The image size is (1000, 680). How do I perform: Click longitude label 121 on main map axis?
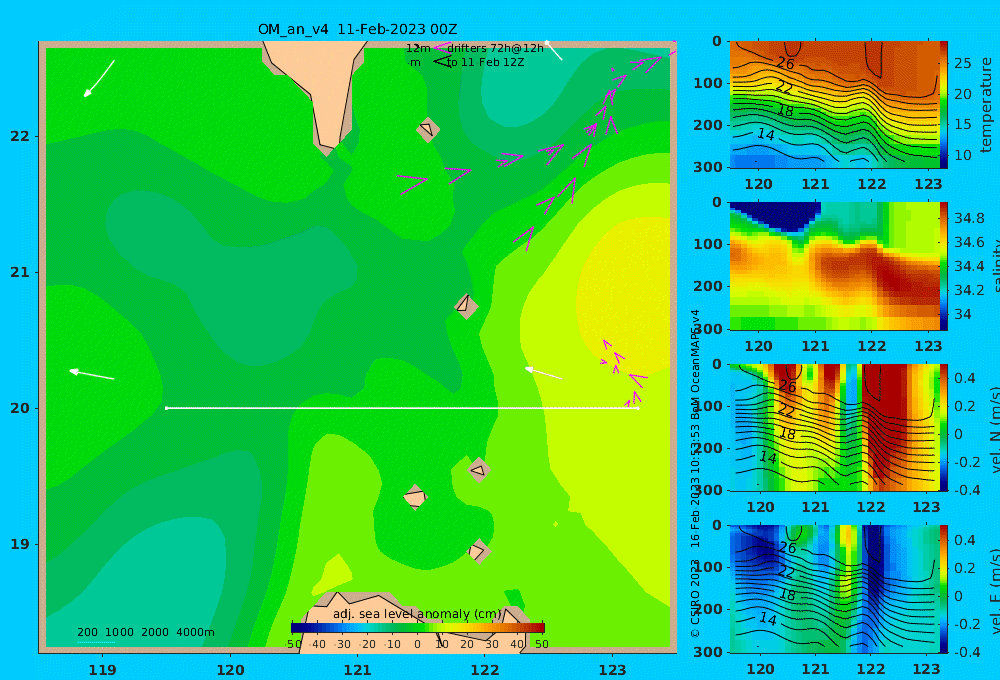pyautogui.click(x=357, y=670)
